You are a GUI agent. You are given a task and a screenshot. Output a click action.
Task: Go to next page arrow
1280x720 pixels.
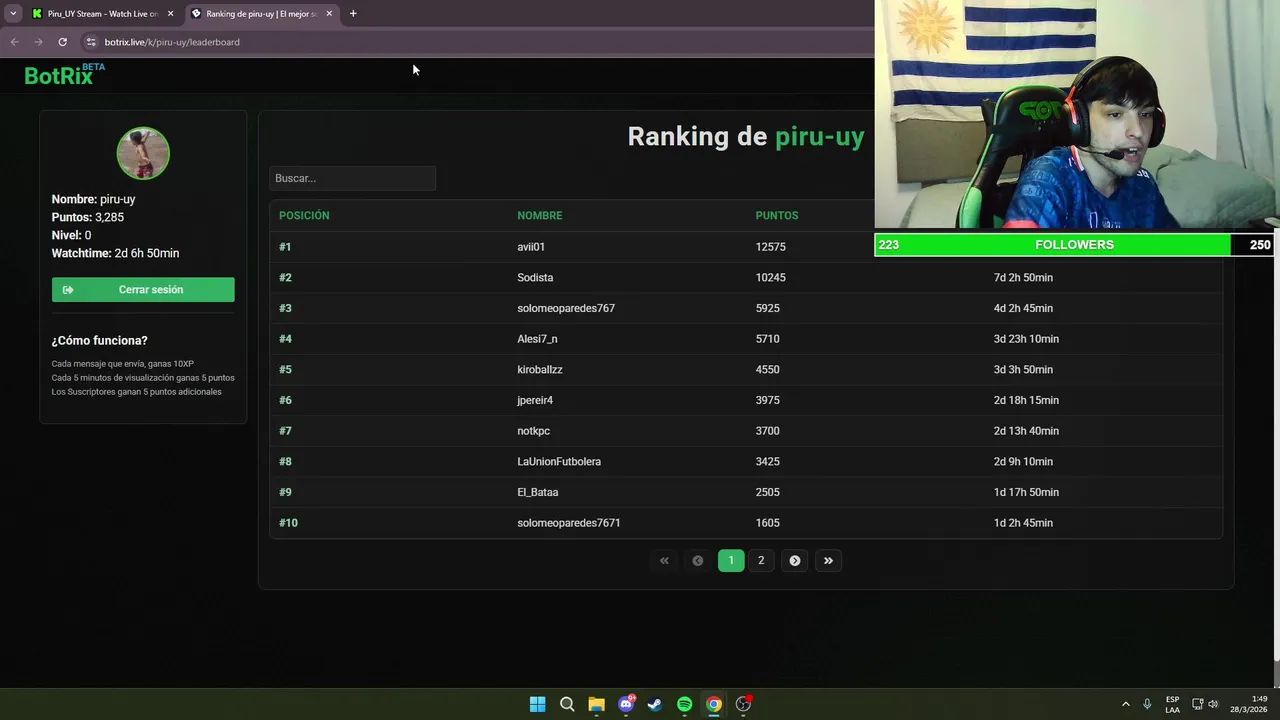click(795, 561)
